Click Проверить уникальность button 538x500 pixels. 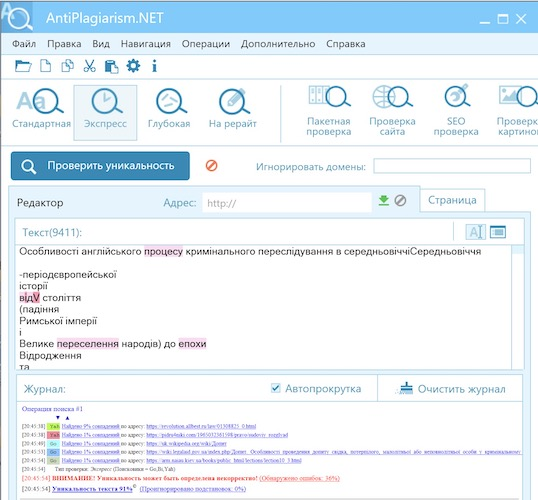100,166
